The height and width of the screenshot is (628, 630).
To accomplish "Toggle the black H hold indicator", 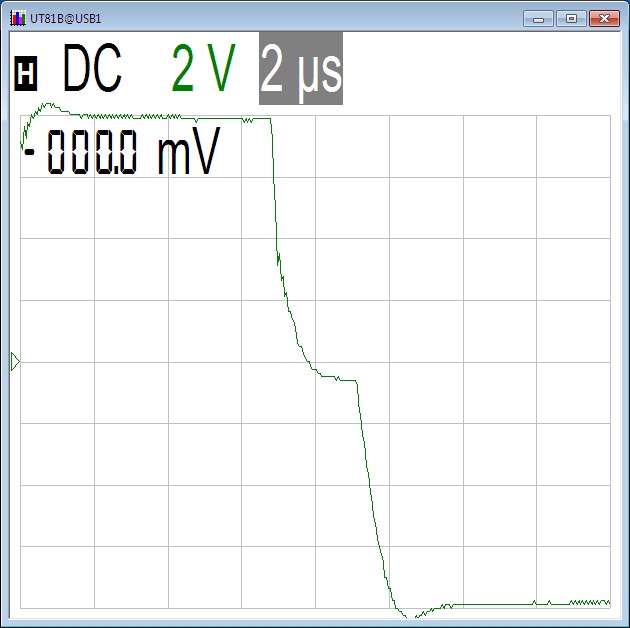I will pos(27,73).
